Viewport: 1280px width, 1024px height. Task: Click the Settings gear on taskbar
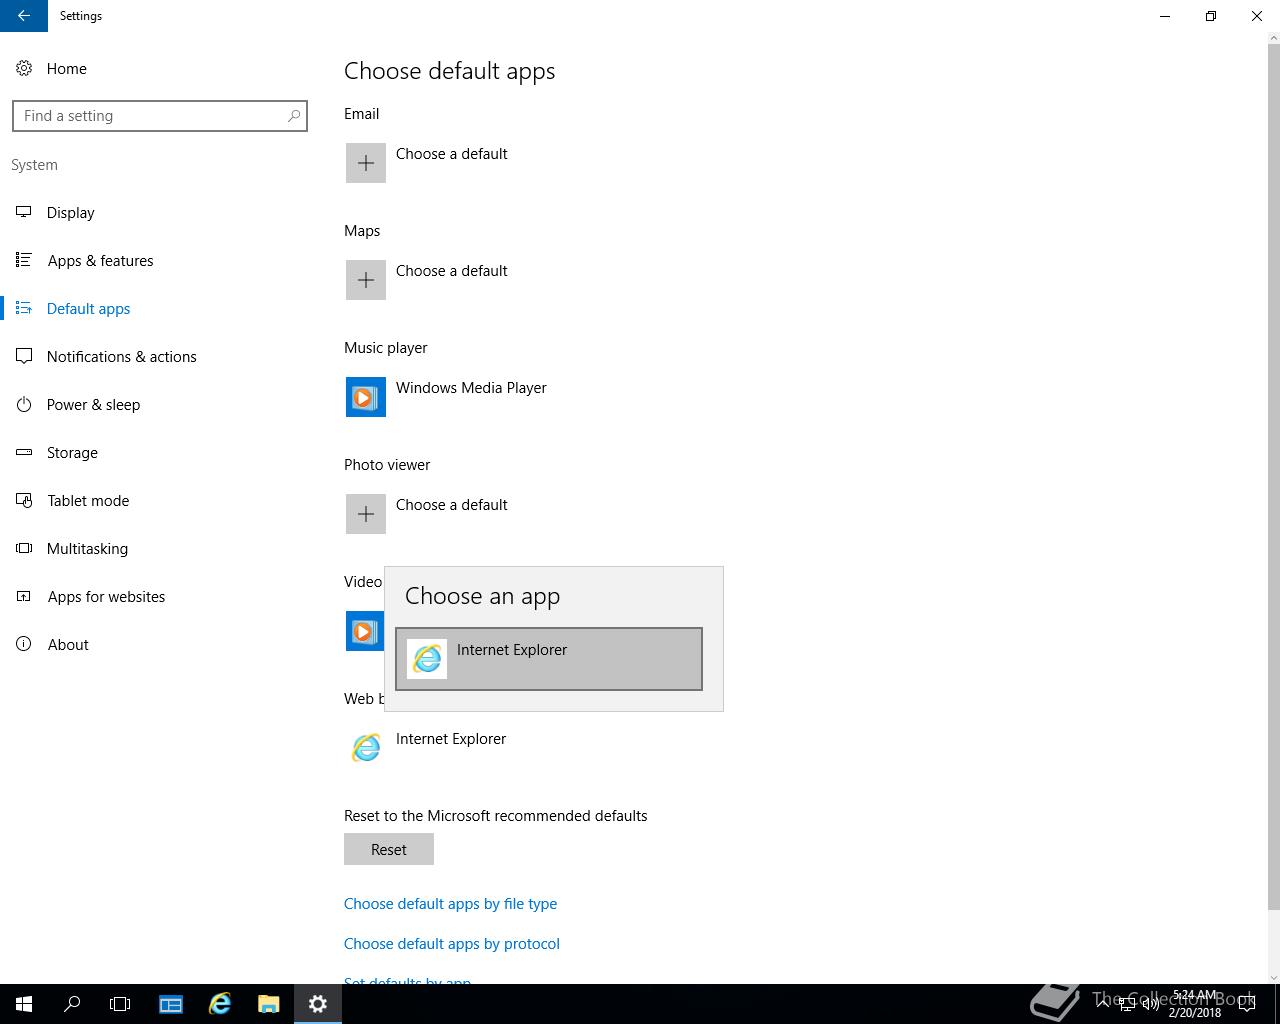coord(318,1004)
